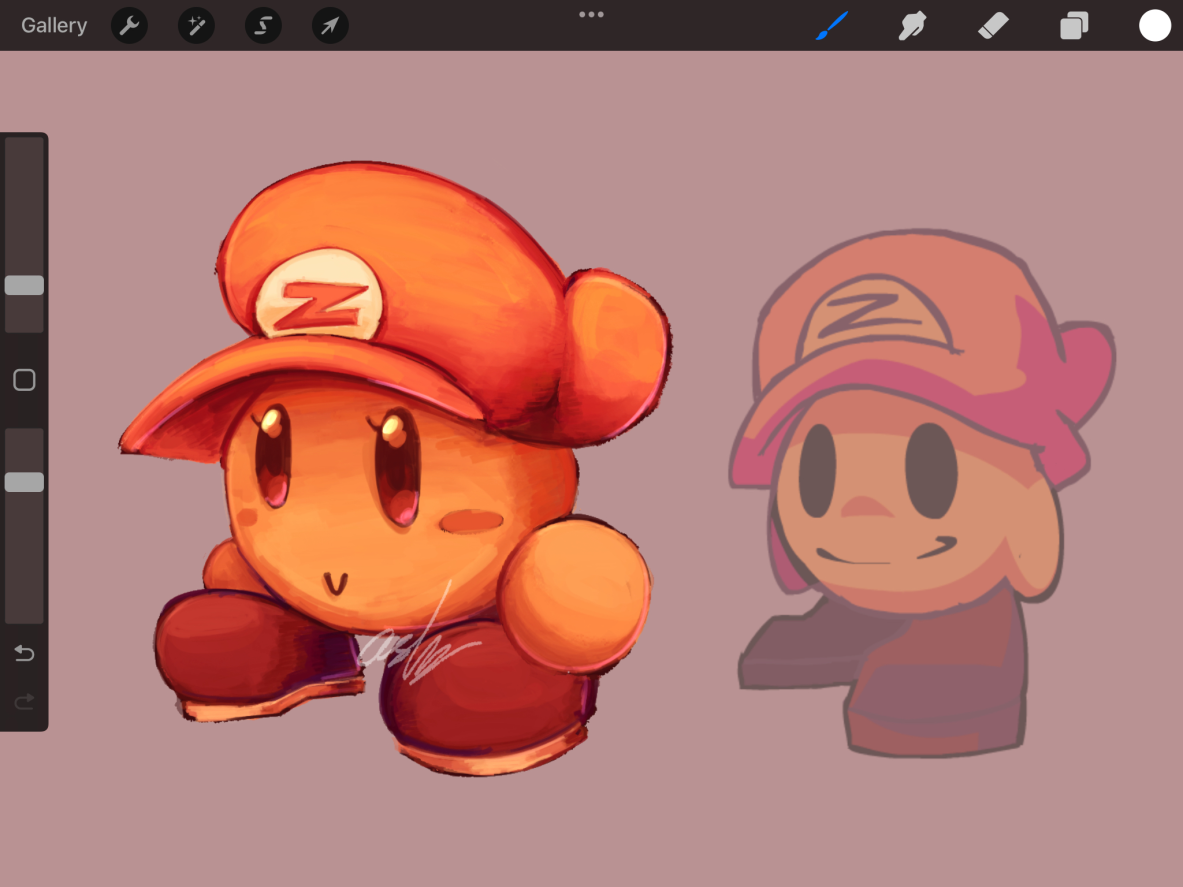Select the Eraser tool

[x=993, y=26]
